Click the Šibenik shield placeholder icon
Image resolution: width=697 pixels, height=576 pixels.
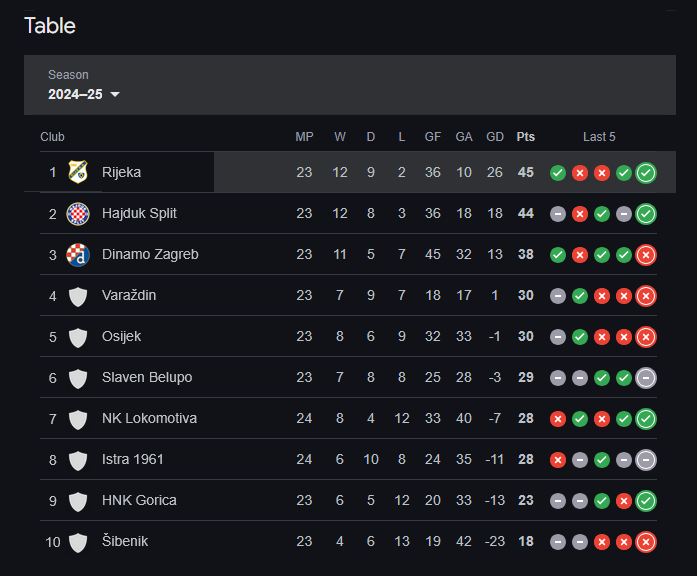pyautogui.click(x=78, y=542)
